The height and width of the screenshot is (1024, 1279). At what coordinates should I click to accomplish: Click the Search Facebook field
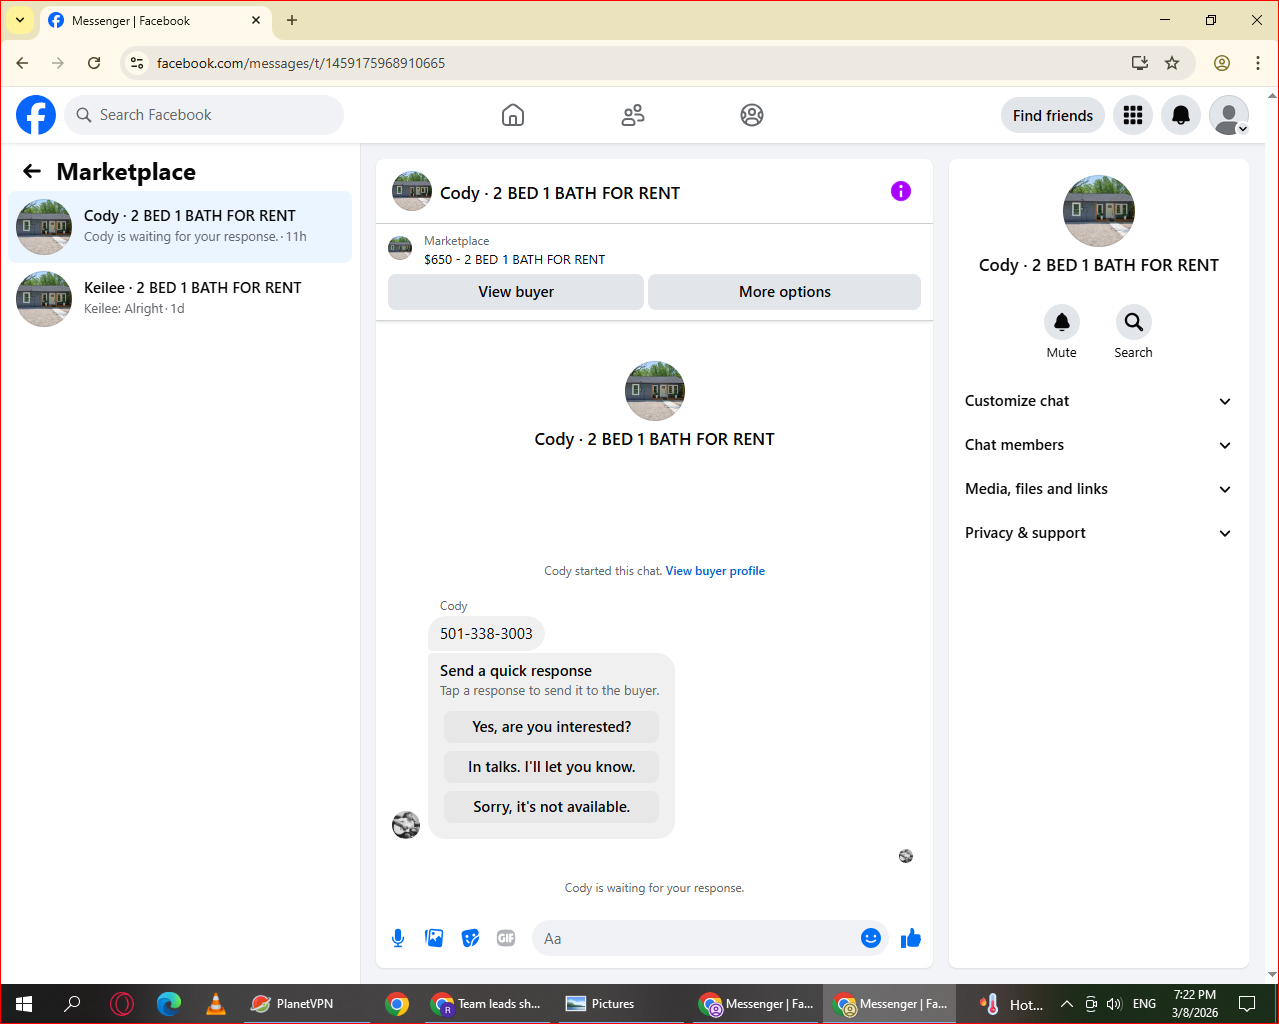click(204, 115)
